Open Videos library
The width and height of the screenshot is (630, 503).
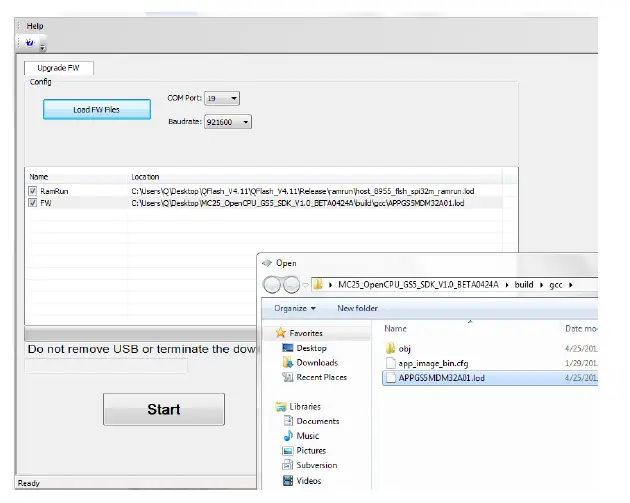[x=309, y=481]
